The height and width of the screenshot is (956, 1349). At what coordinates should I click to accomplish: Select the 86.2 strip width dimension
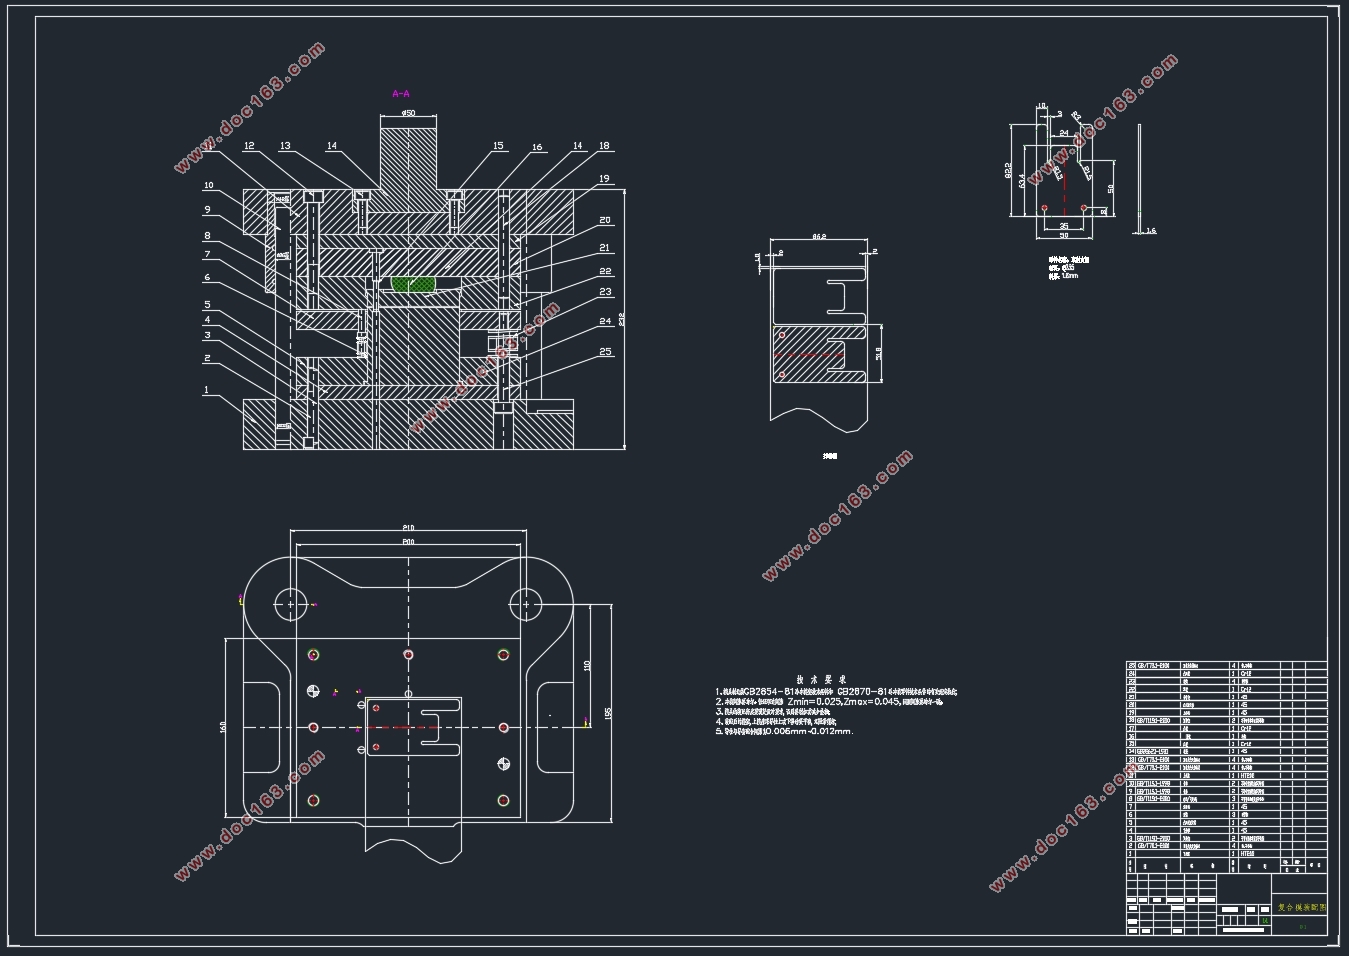tap(818, 237)
